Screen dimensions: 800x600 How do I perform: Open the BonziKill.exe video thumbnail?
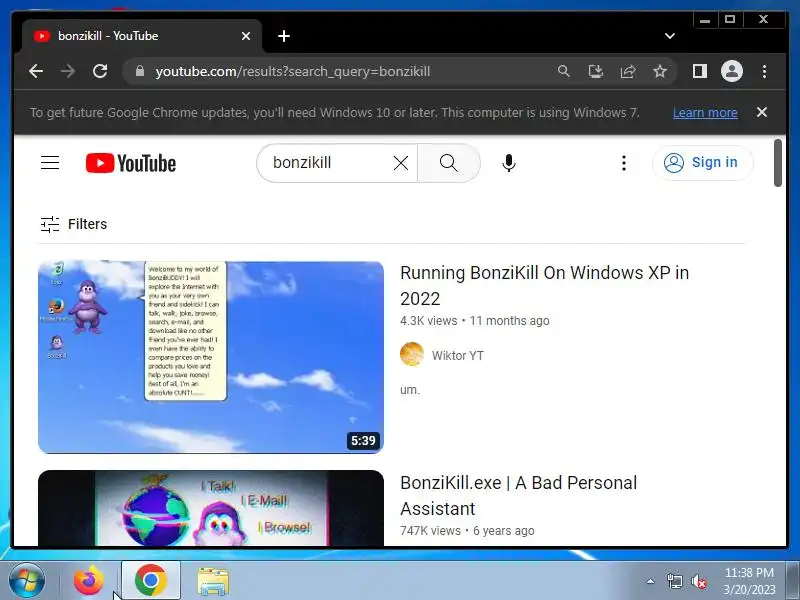pos(211,508)
